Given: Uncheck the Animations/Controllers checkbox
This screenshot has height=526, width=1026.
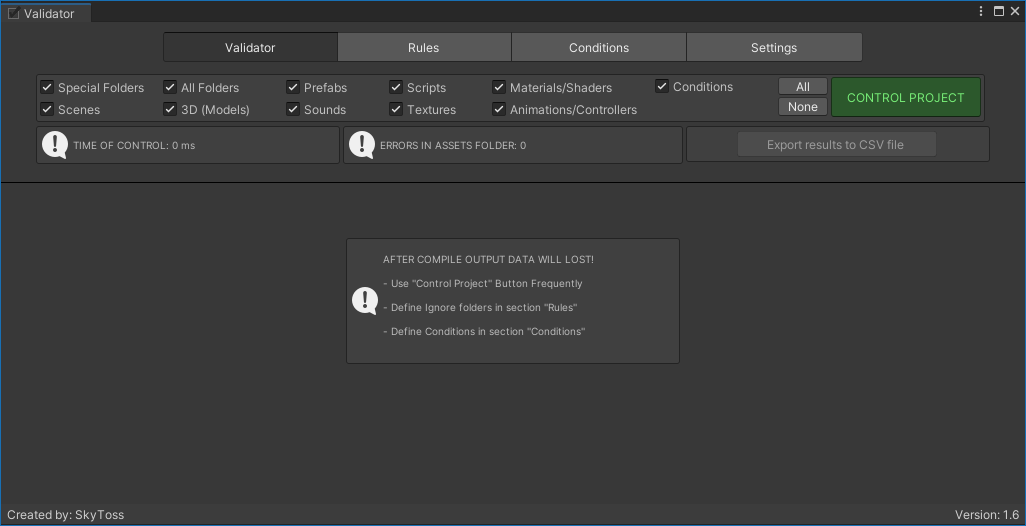Looking at the screenshot, I should [x=499, y=109].
